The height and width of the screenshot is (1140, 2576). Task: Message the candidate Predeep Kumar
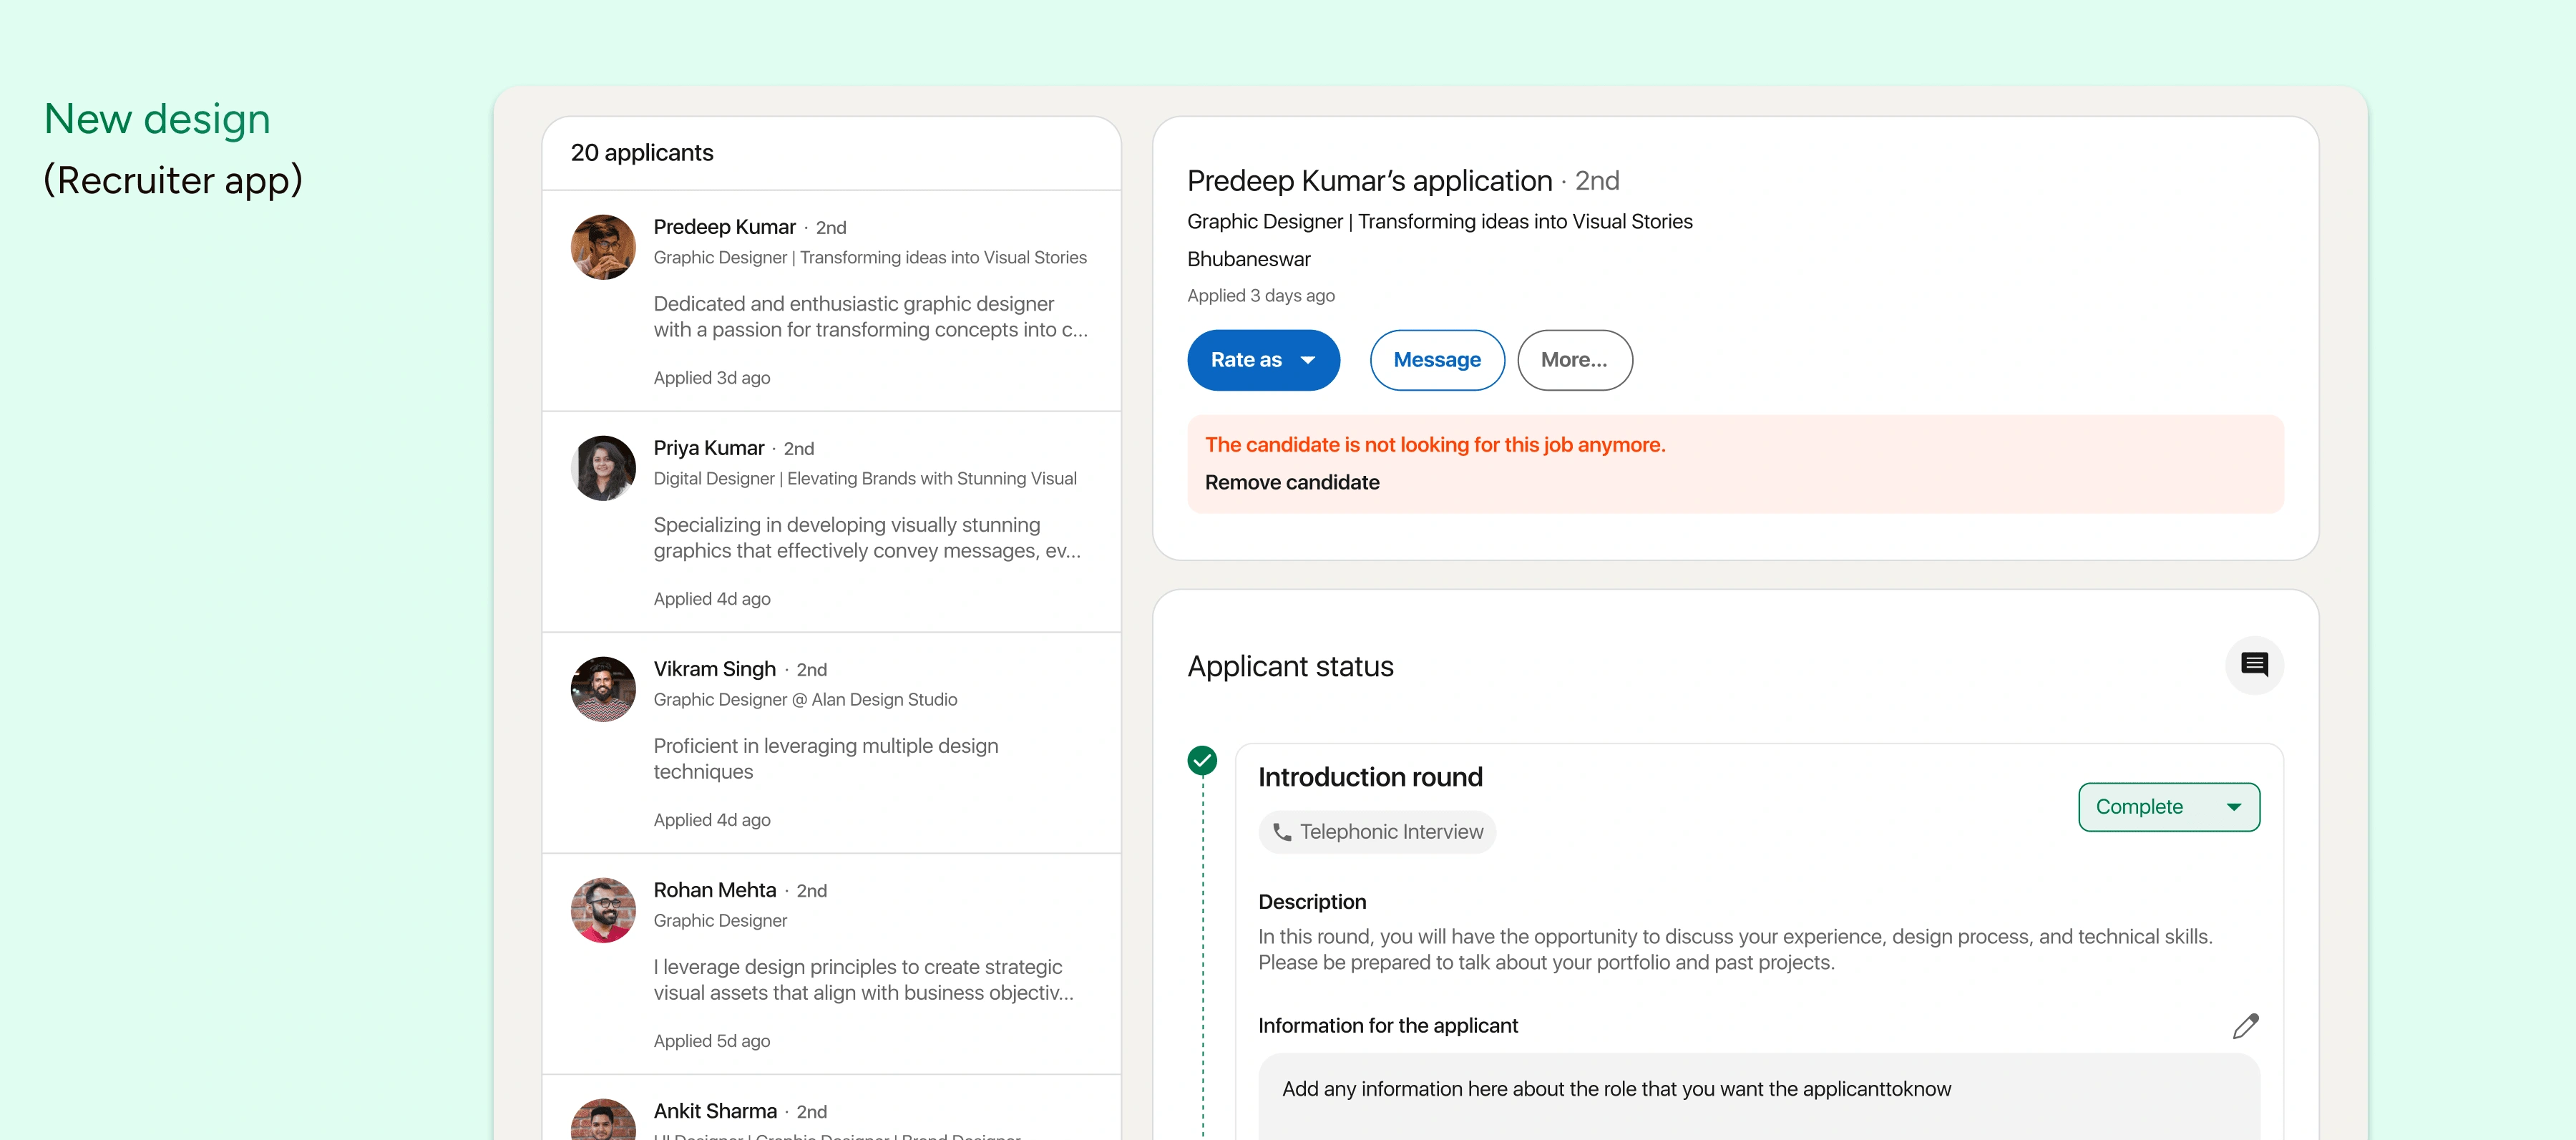(x=1436, y=360)
